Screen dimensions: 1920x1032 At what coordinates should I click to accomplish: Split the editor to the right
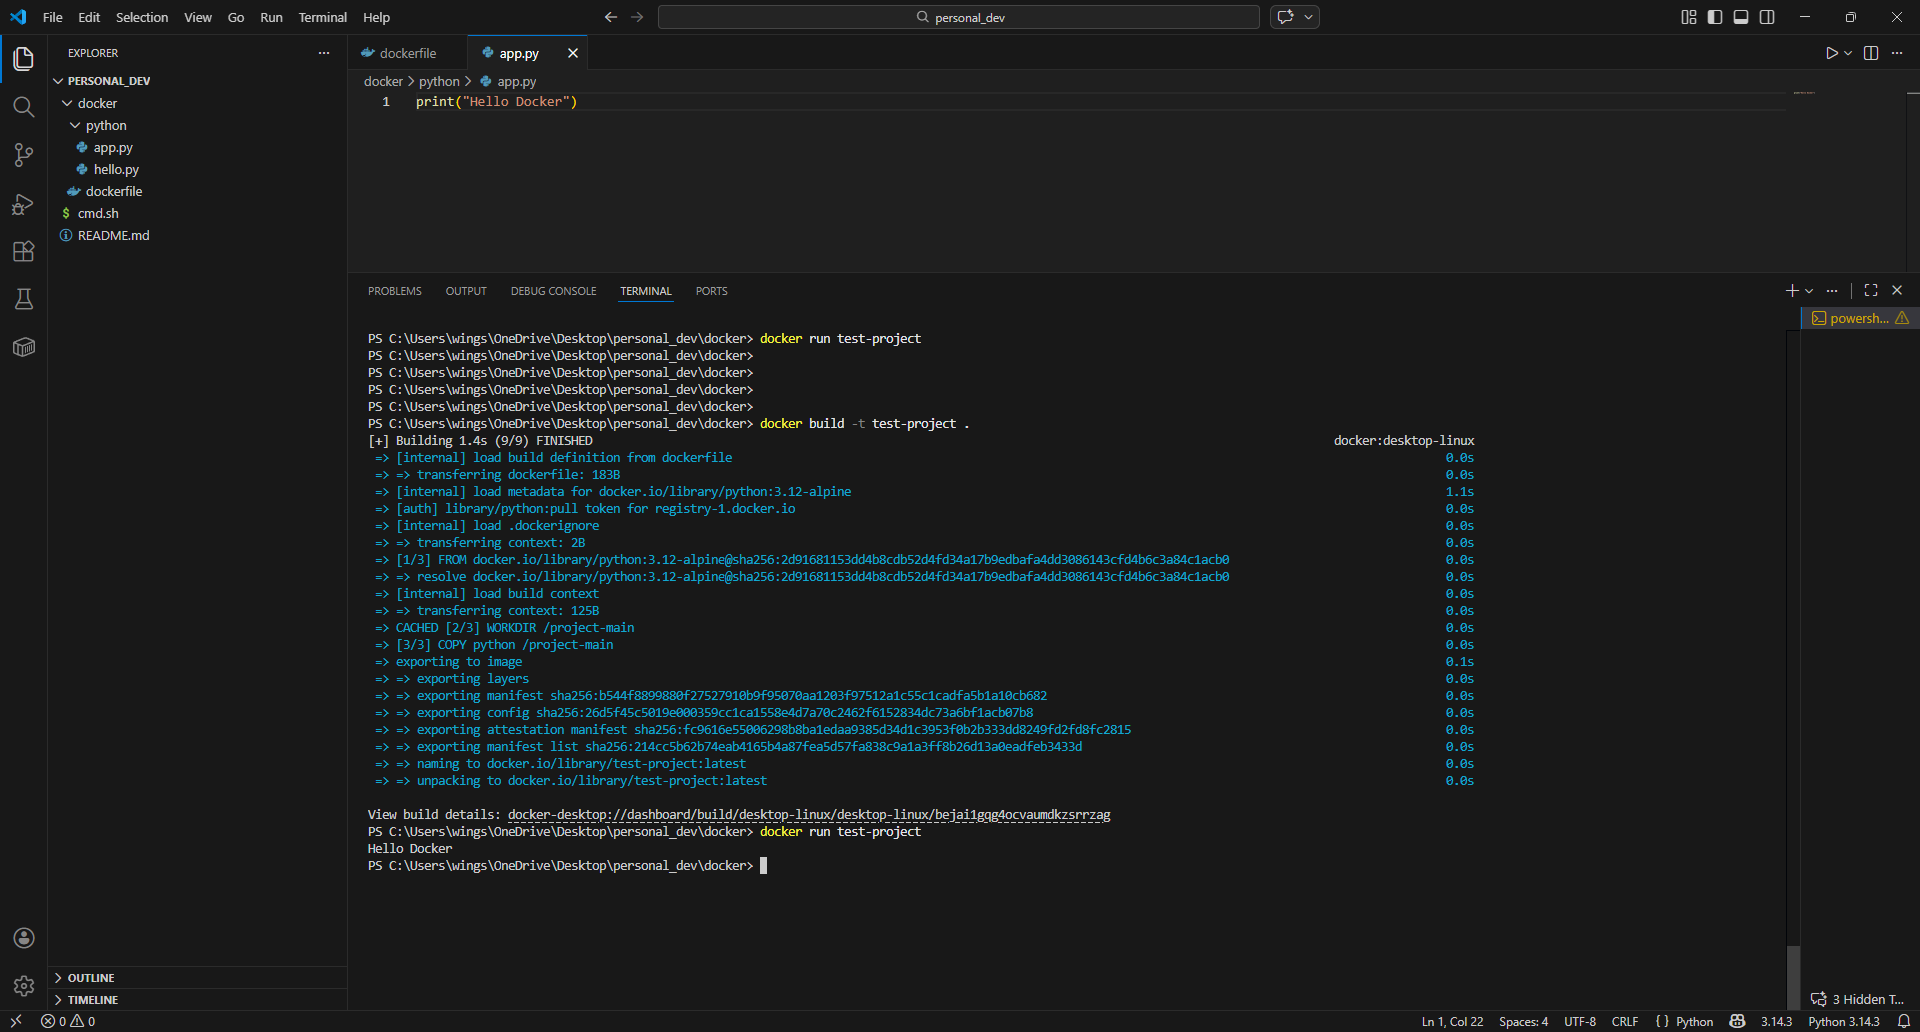(1871, 53)
